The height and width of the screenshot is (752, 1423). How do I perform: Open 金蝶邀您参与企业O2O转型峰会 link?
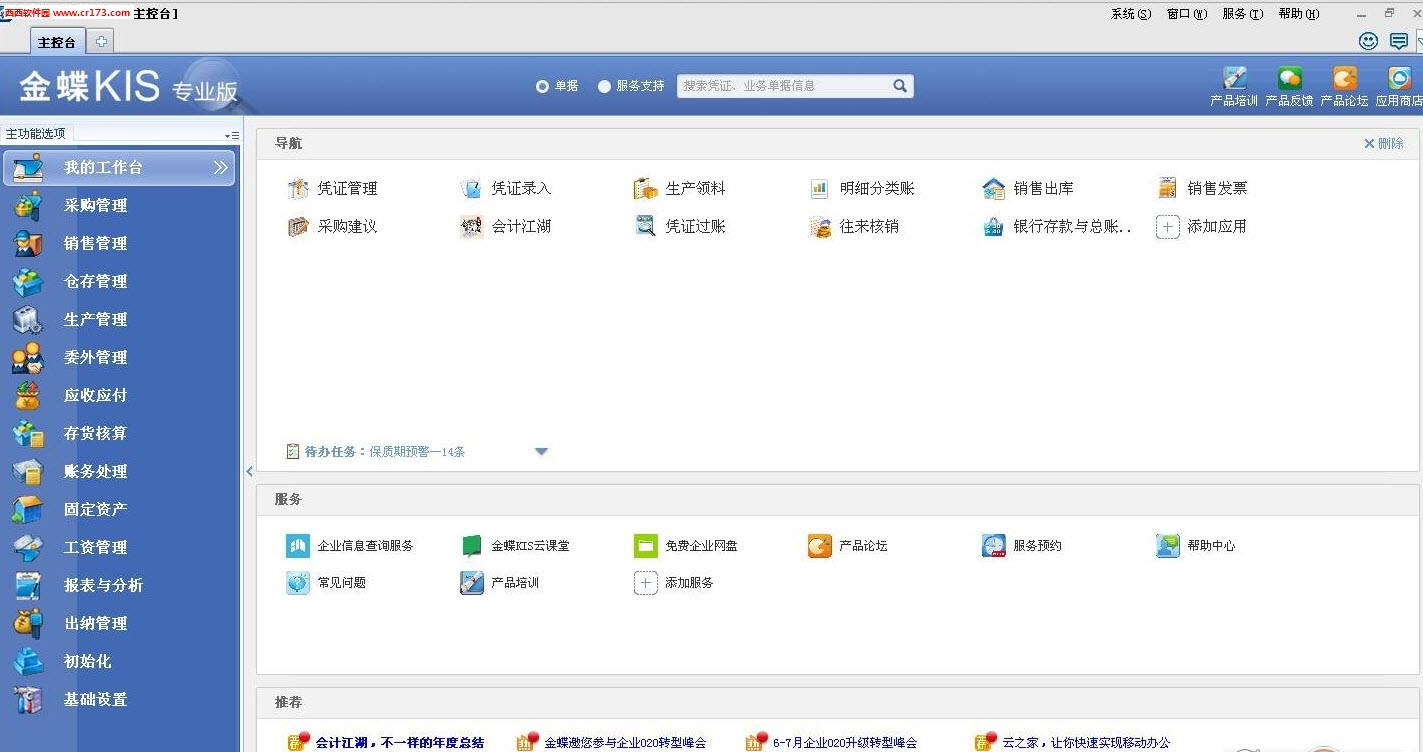625,743
